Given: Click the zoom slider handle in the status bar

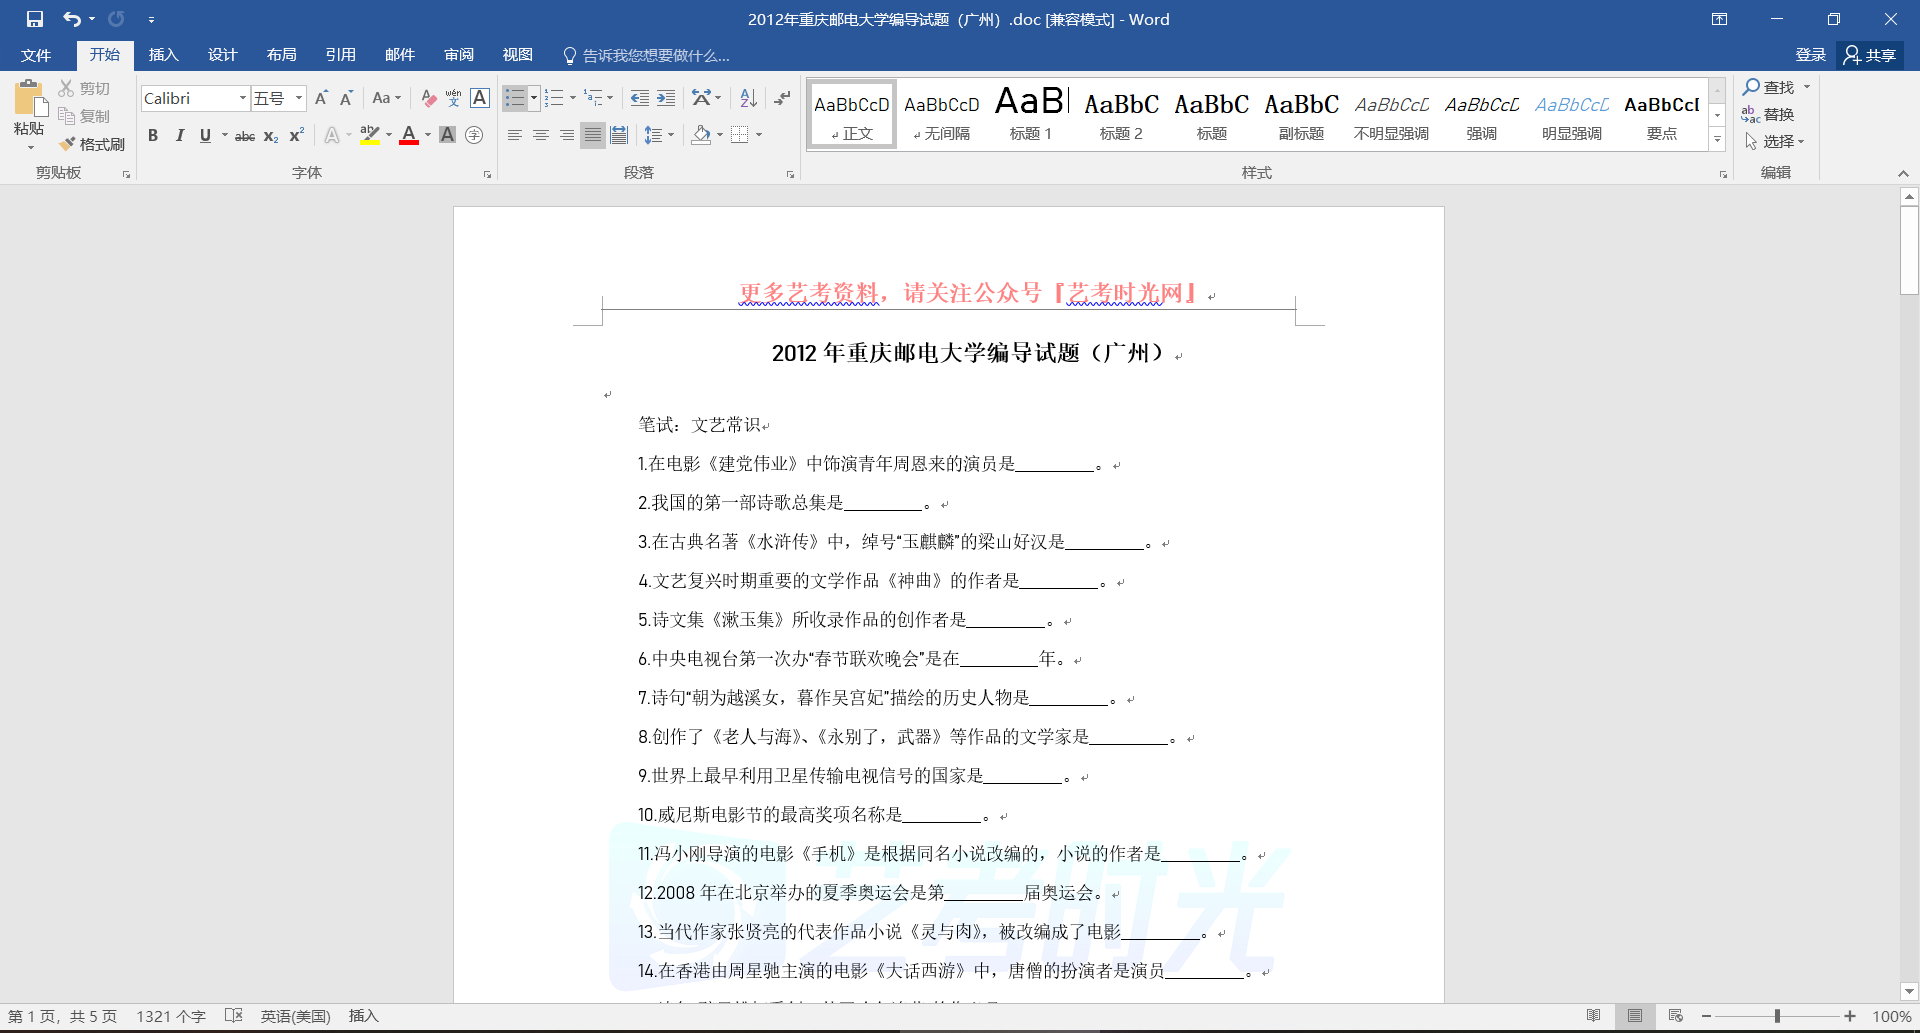Looking at the screenshot, I should tap(1777, 1016).
